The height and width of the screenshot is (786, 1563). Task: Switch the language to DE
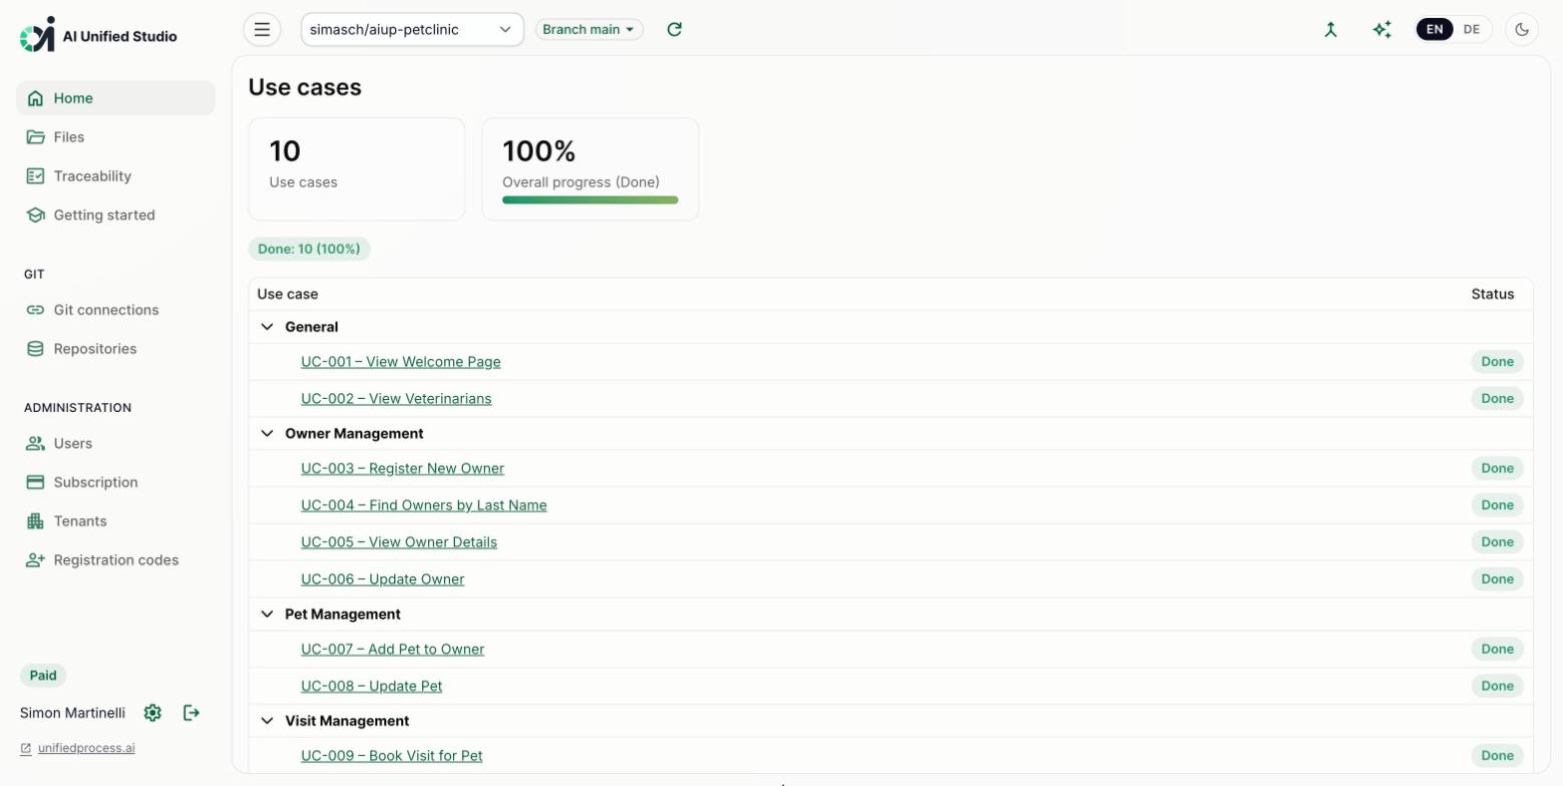(x=1471, y=29)
